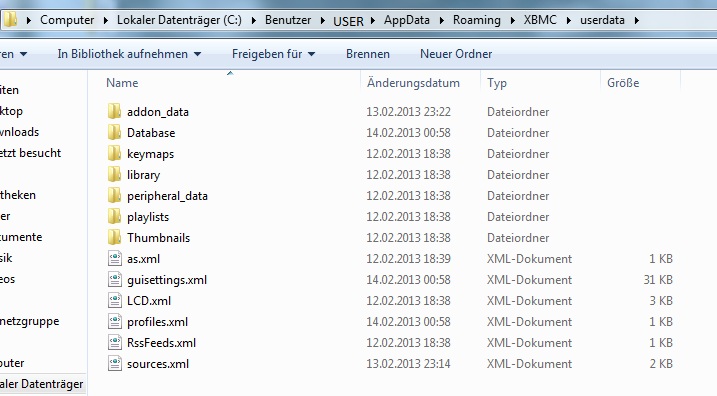Open the In Bibliothek aufnehmen dropdown
The image size is (717, 396).
pos(129,54)
